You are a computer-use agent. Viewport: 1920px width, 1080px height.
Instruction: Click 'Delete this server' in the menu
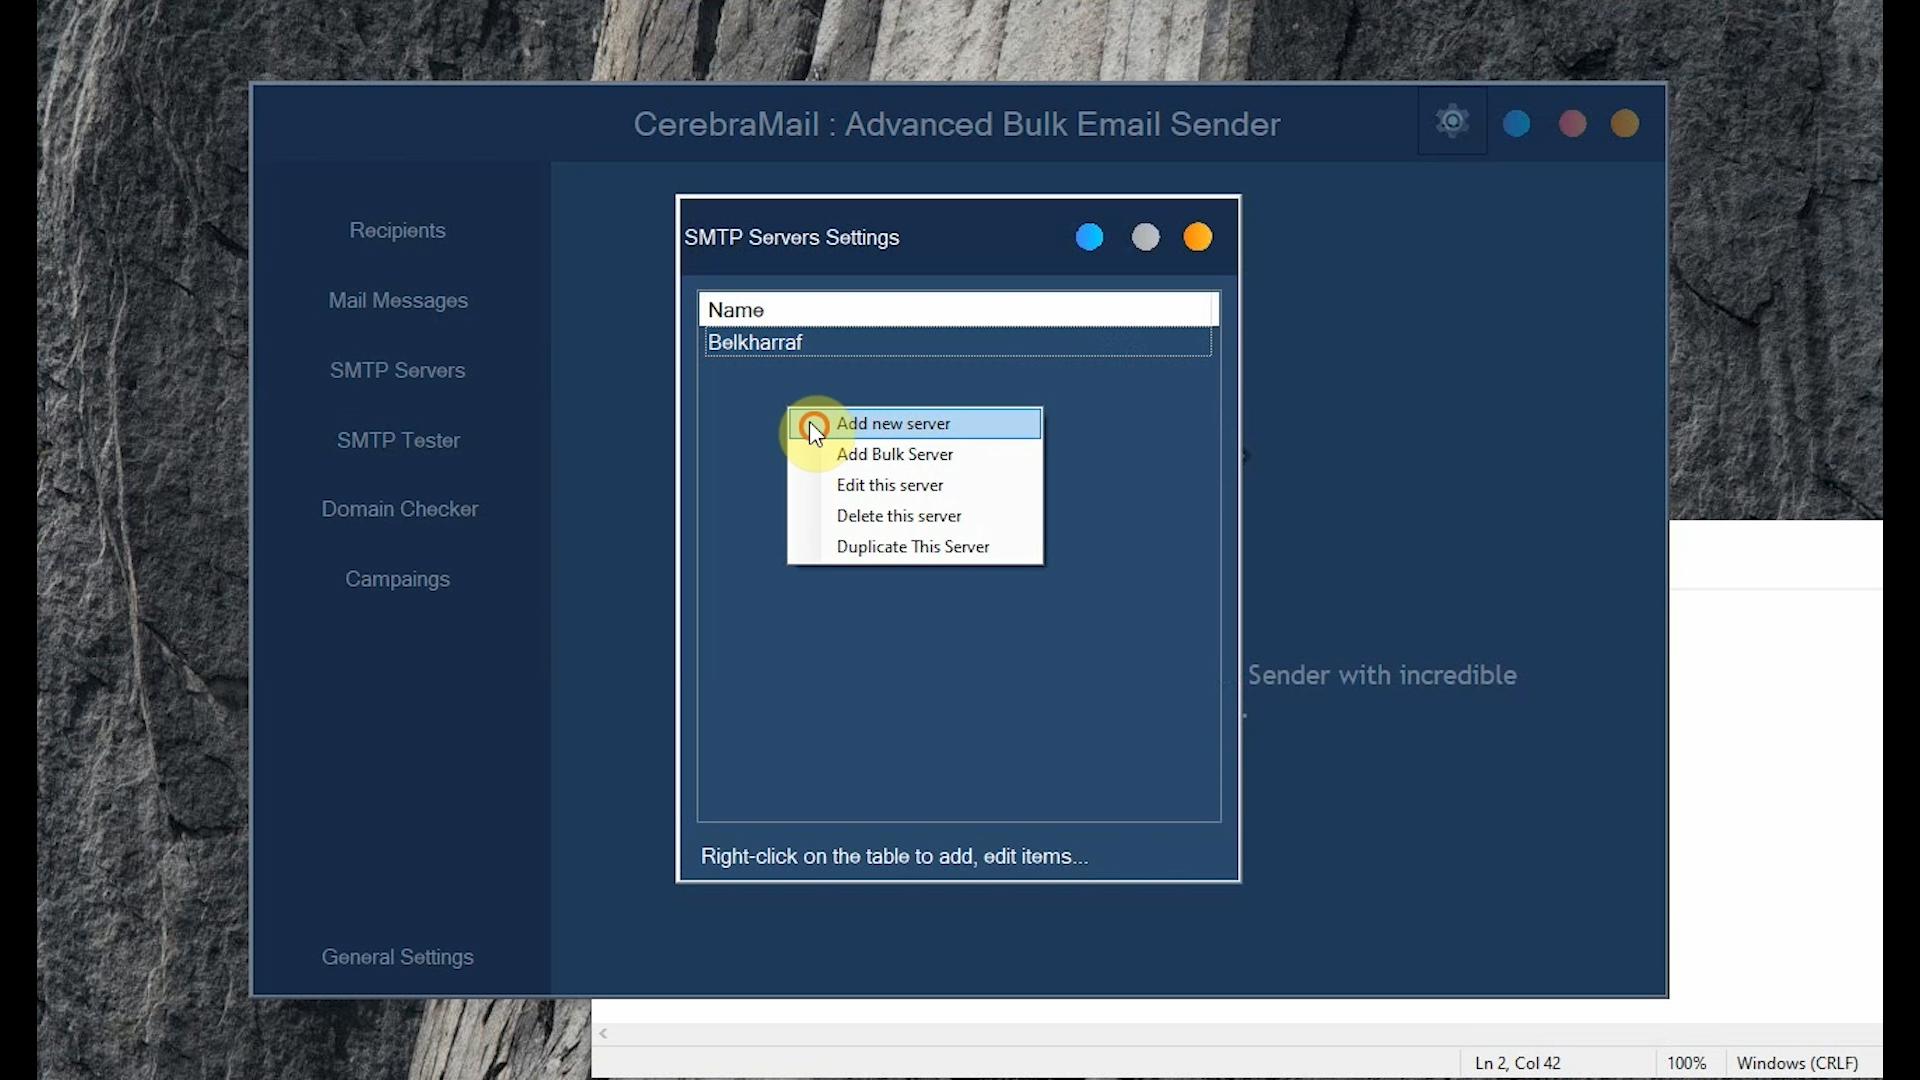[x=898, y=516]
